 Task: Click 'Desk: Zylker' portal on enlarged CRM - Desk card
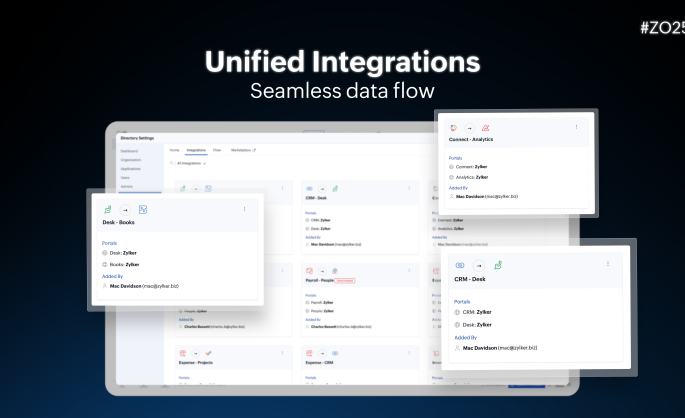(x=477, y=325)
